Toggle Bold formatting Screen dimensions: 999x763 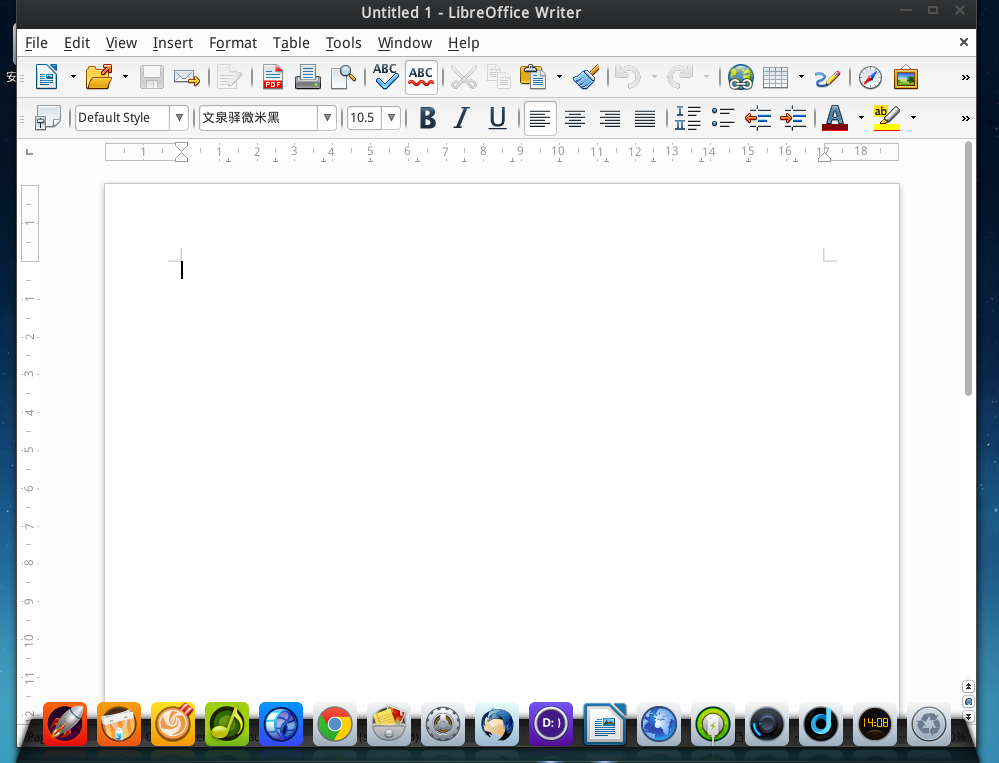tap(427, 118)
